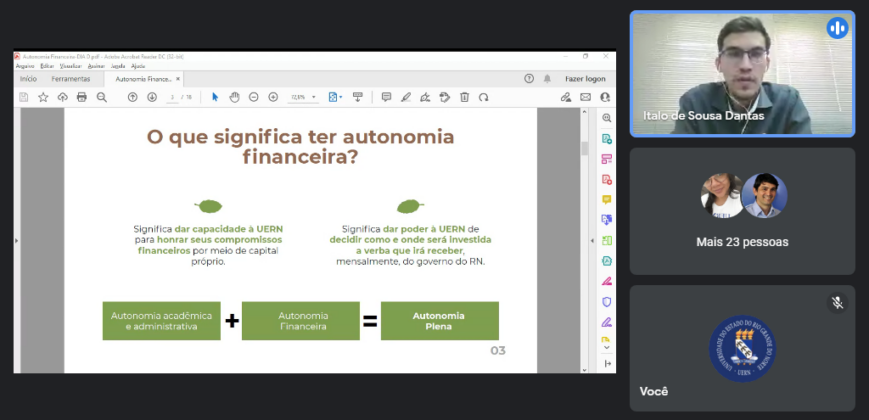
Task: Open the Mais 23 pessoas participants tile
Action: (x=743, y=211)
